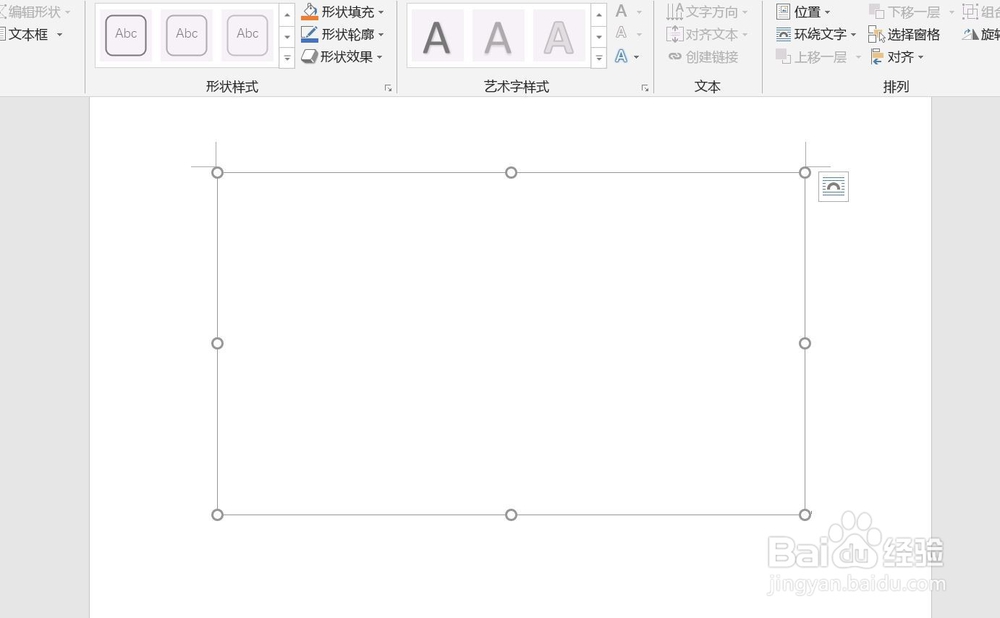Screen dimensions: 1000x618
Task: Open the Text Effects dropdown arrow
Action: click(x=637, y=57)
